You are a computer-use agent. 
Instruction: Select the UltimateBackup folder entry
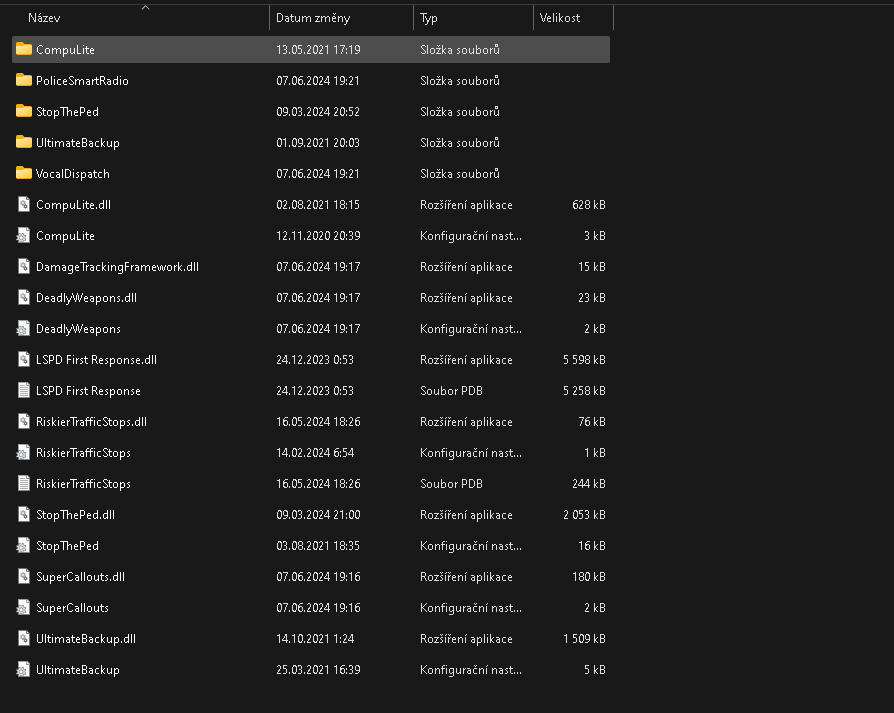77,143
